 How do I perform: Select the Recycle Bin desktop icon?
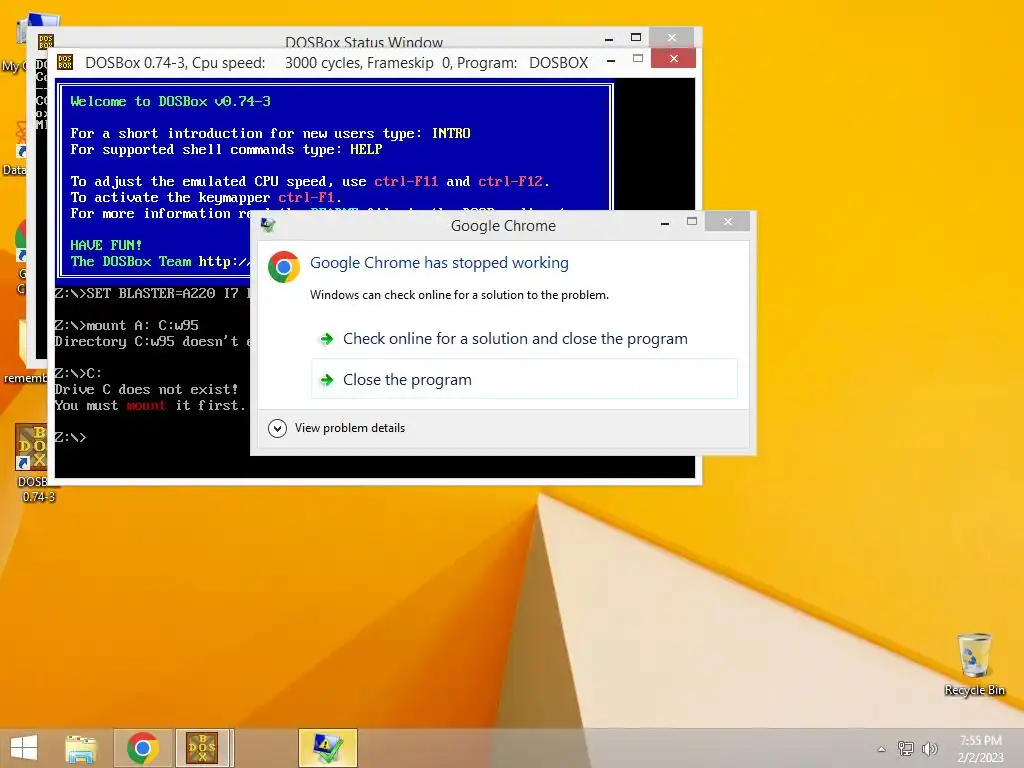(x=974, y=664)
